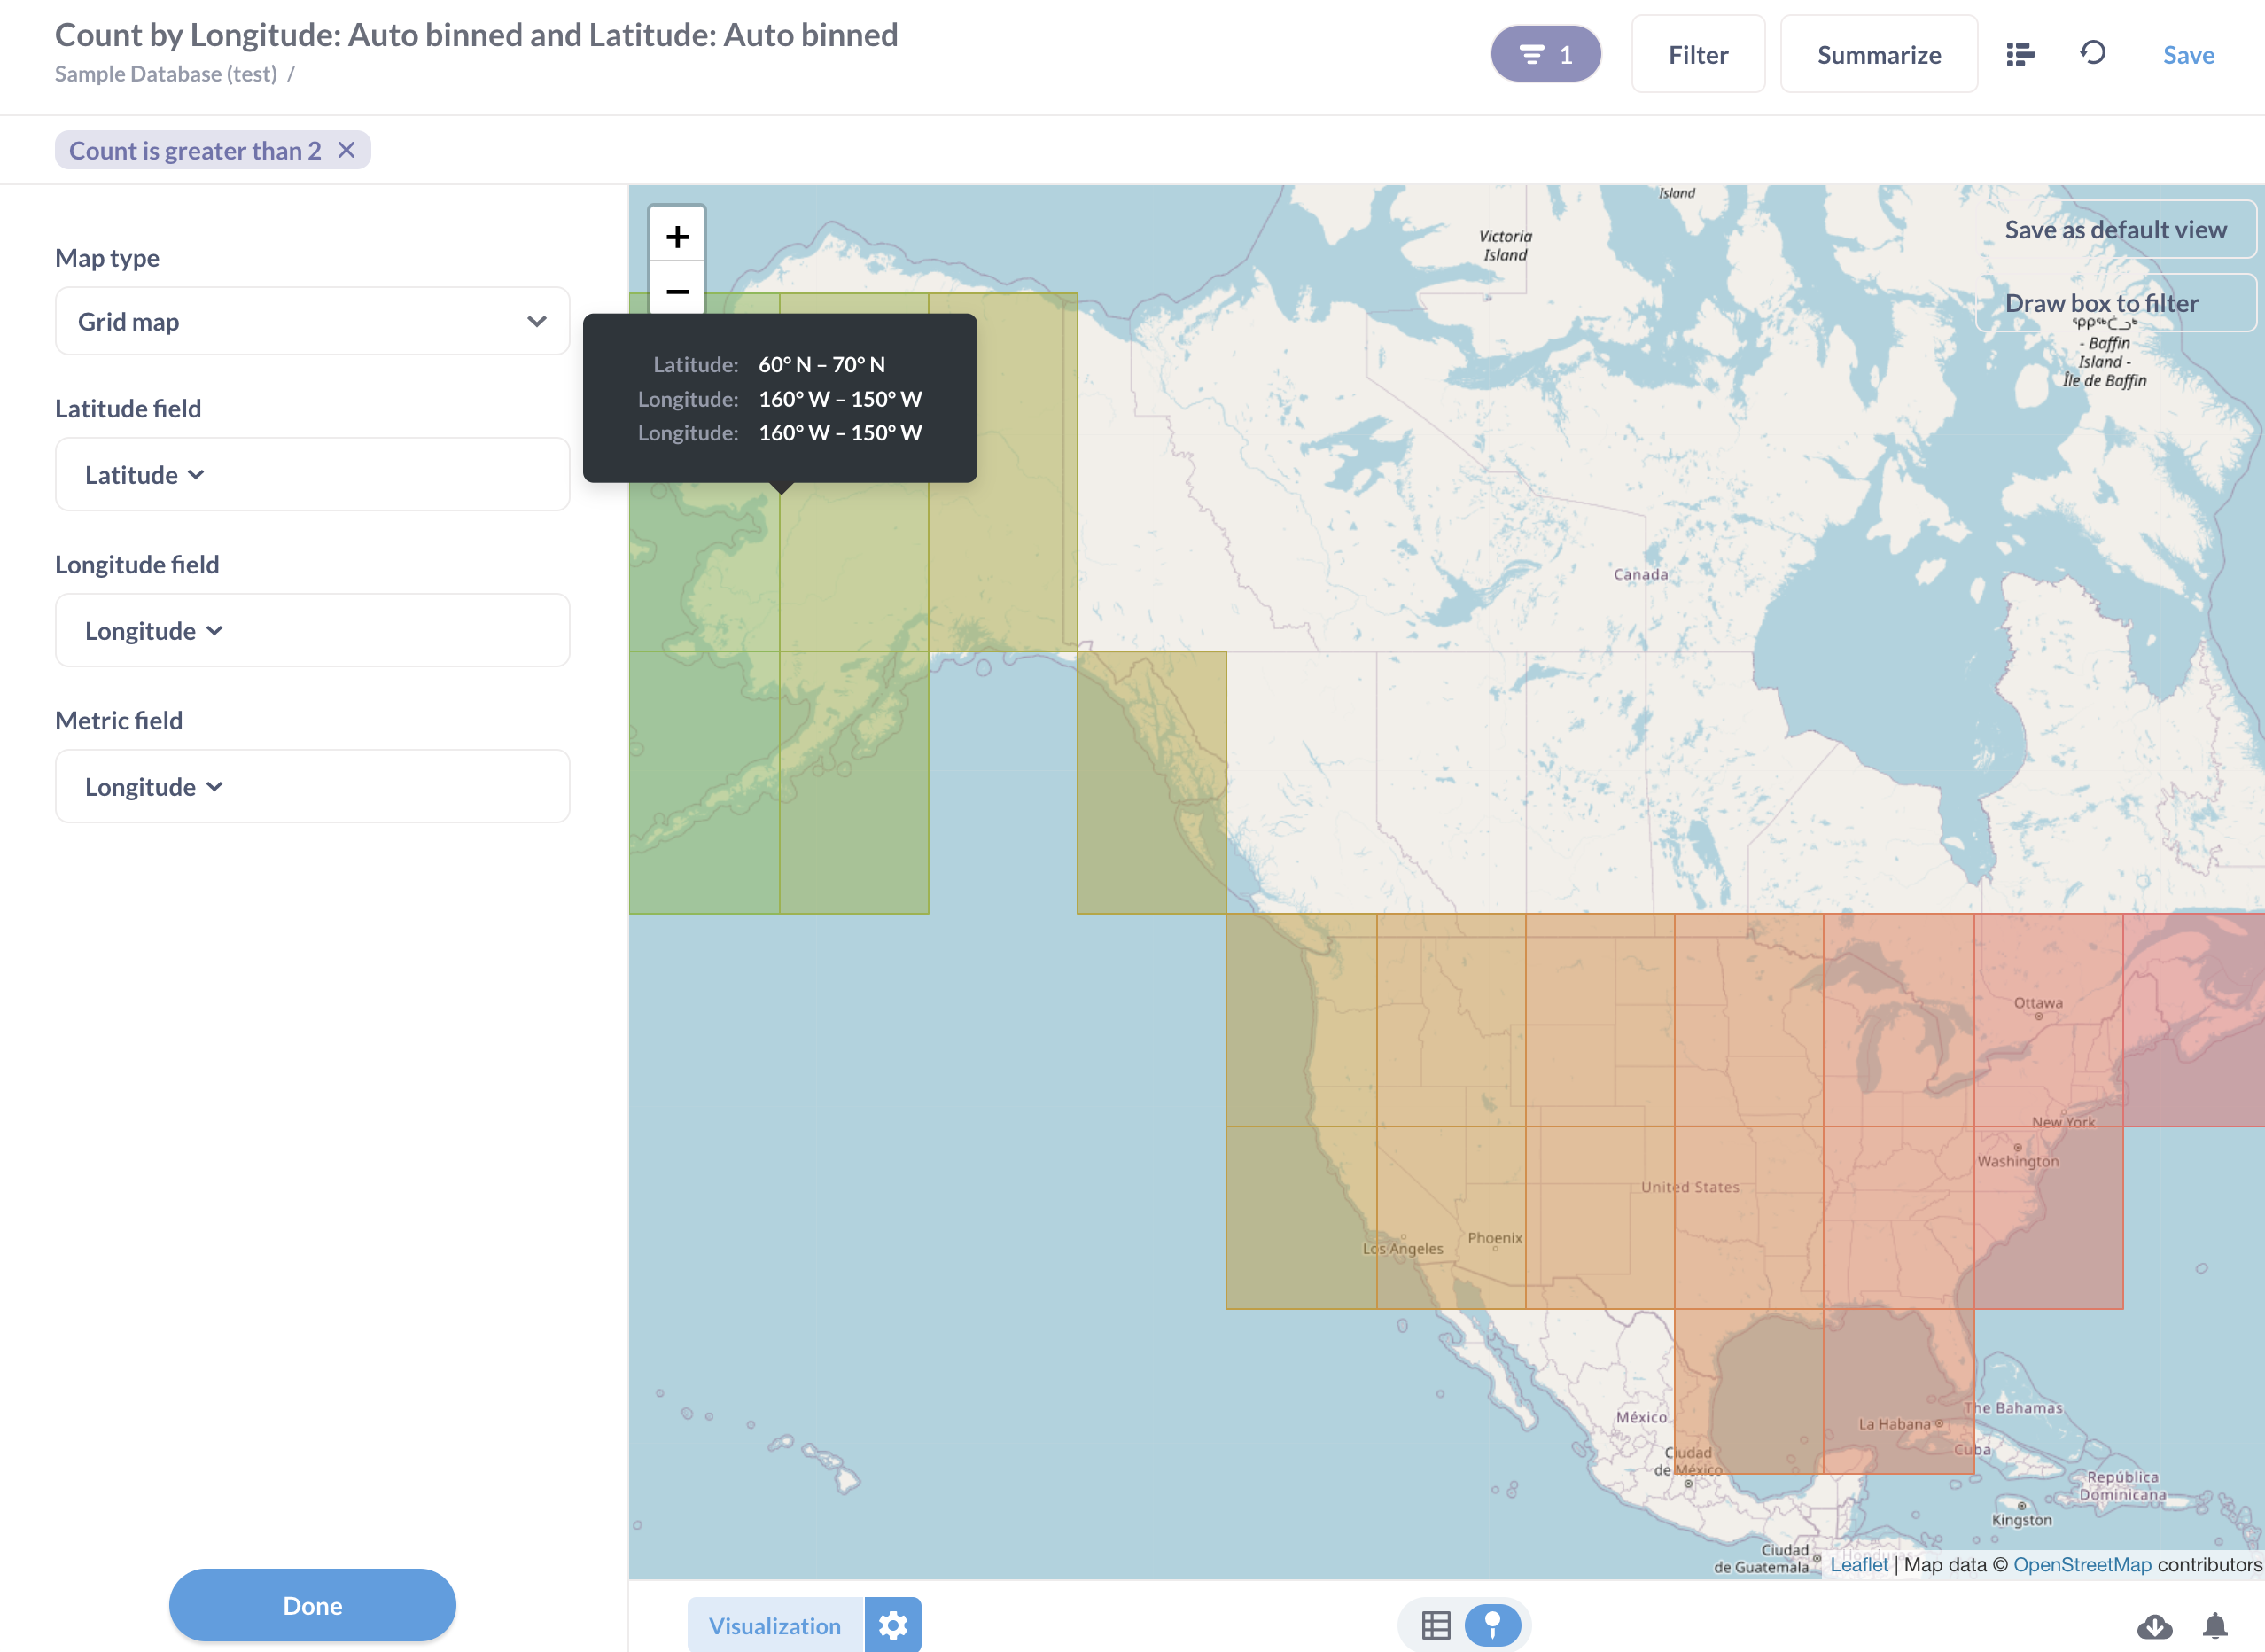Zoom out on the map
This screenshot has width=2265, height=1652.
point(678,291)
